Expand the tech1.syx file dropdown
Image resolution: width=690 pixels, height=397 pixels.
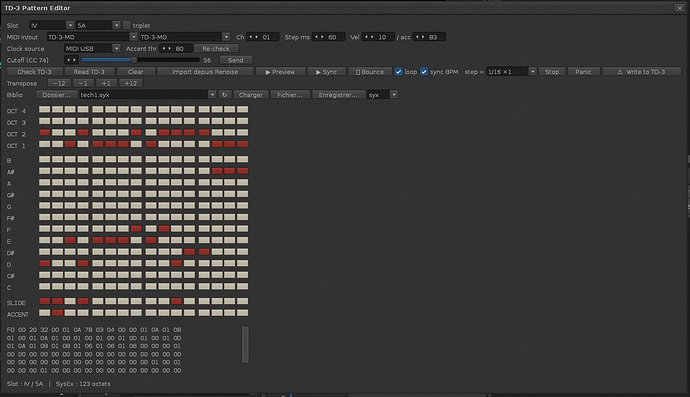coord(212,95)
